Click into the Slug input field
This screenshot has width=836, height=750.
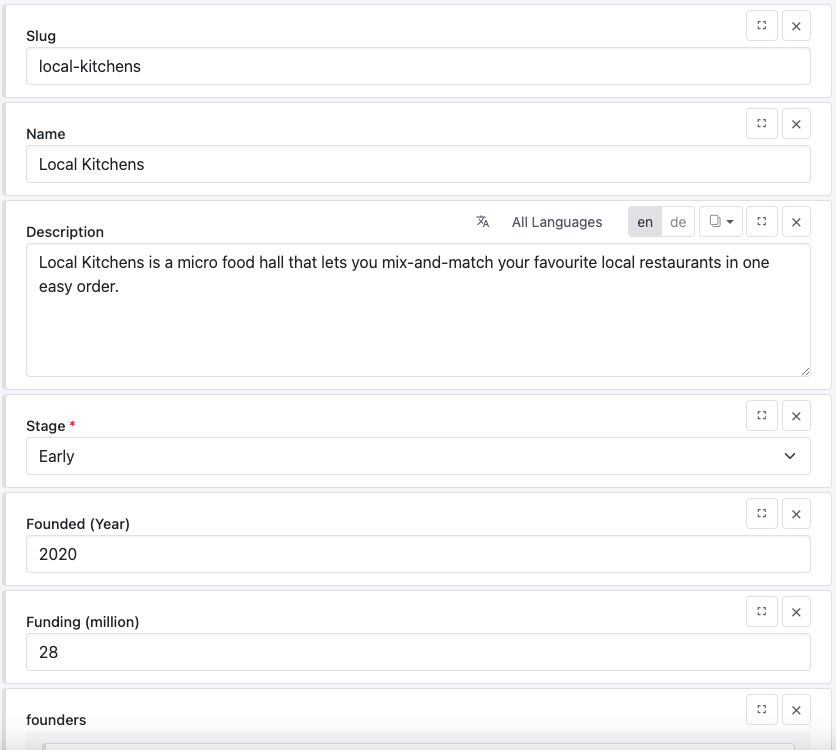[x=418, y=67]
